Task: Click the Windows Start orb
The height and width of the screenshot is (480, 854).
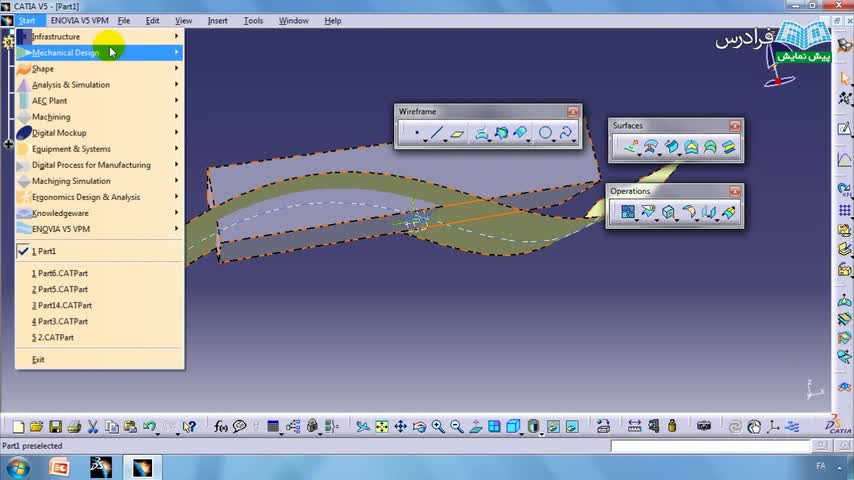Action: tap(17, 468)
